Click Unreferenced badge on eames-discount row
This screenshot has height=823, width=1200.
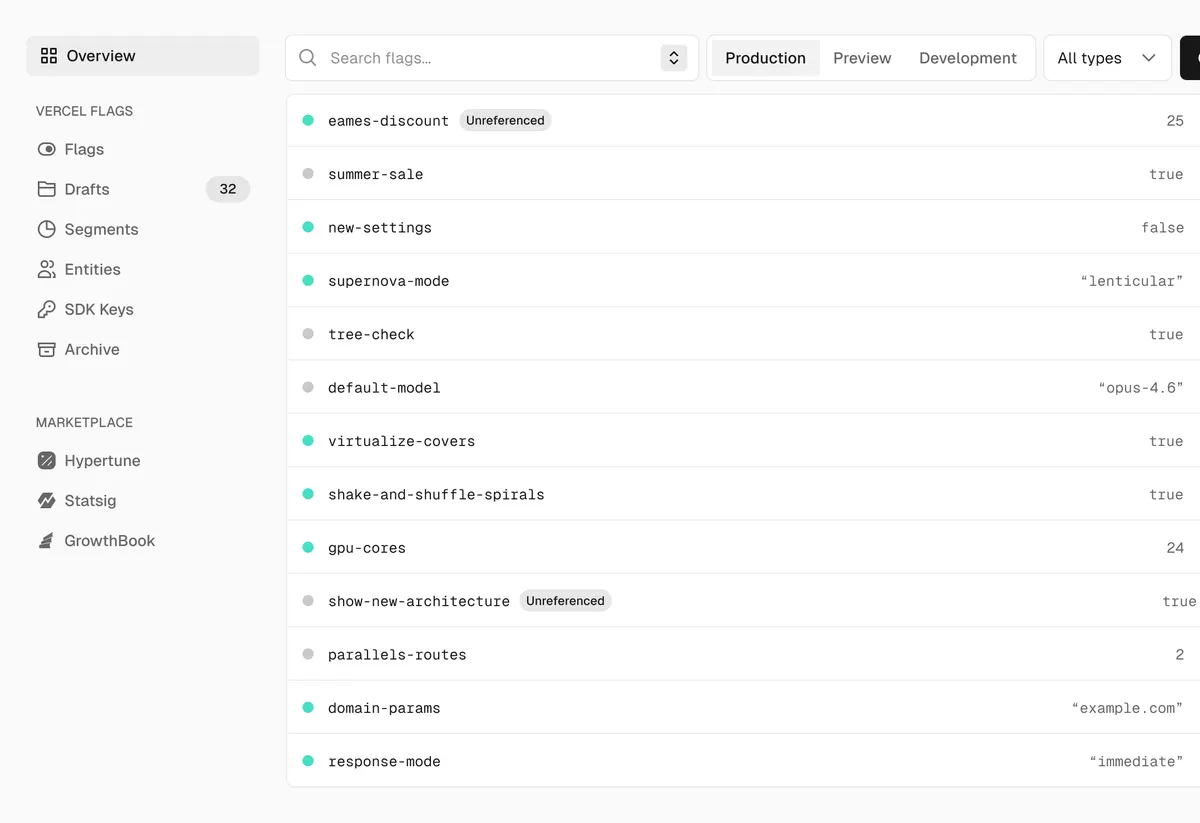click(505, 120)
